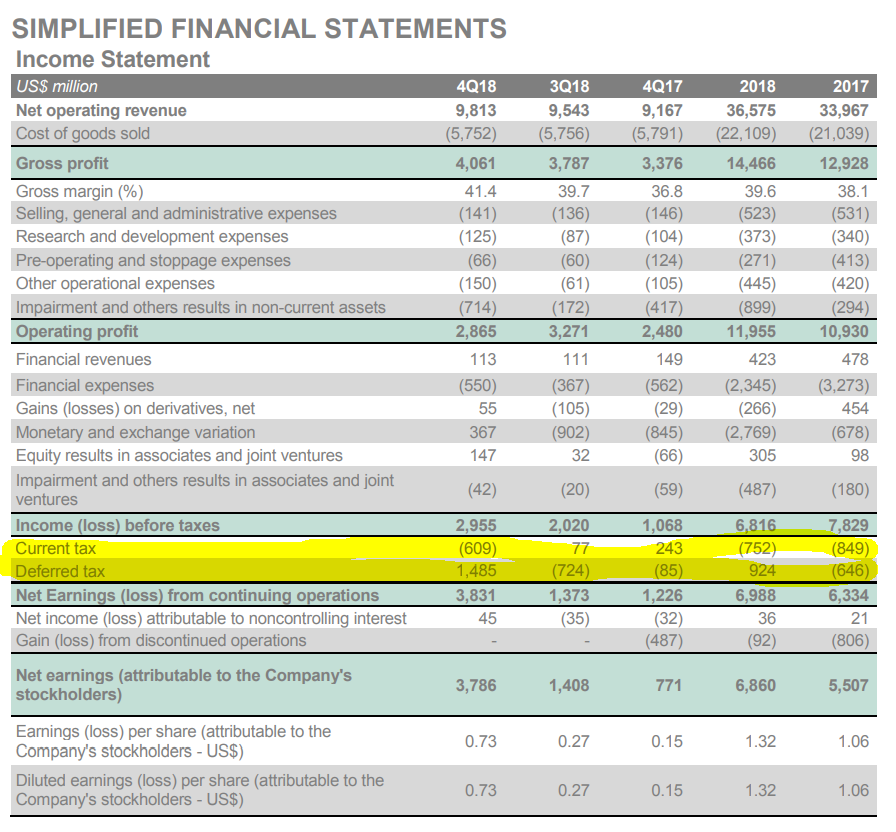Select derivatives value 454
896x832 pixels.
click(x=855, y=409)
